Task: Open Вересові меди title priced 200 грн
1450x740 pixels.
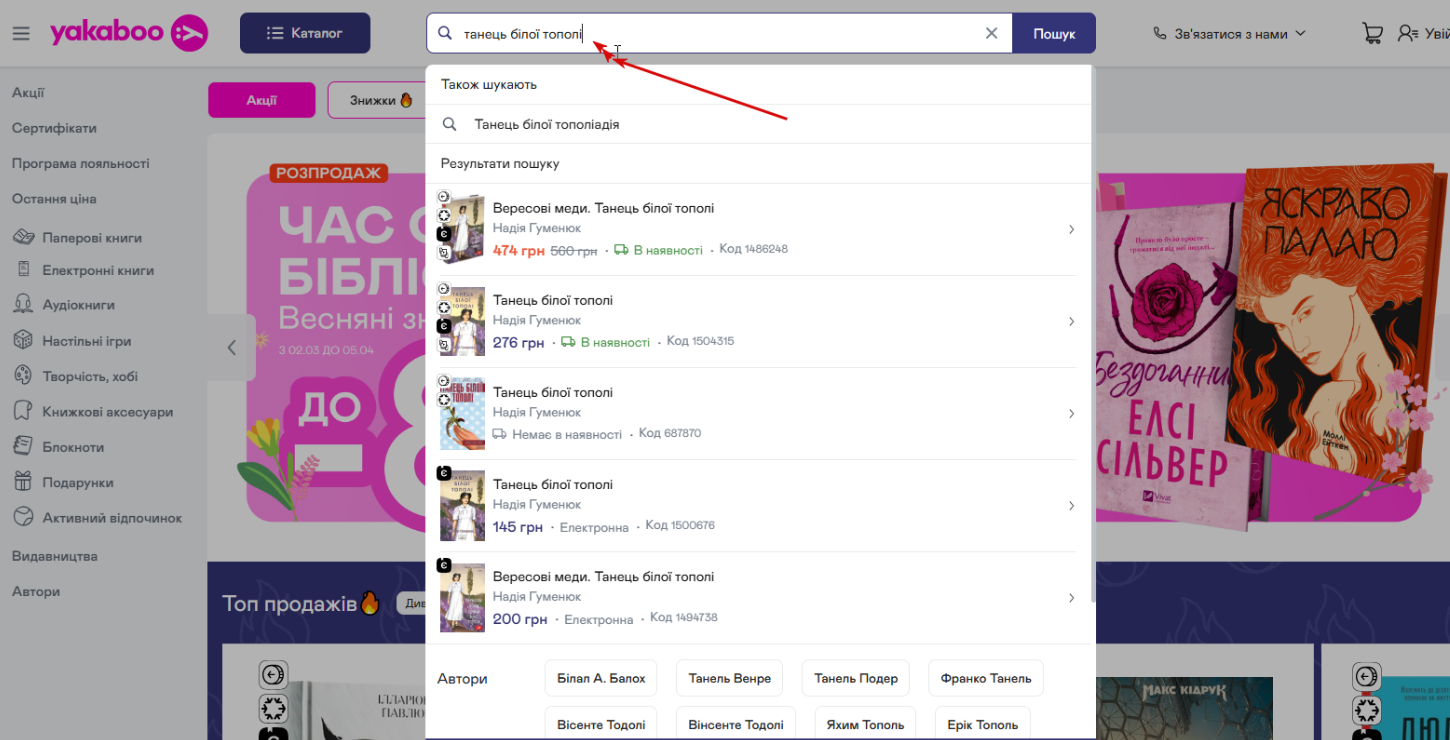Action: (x=603, y=576)
